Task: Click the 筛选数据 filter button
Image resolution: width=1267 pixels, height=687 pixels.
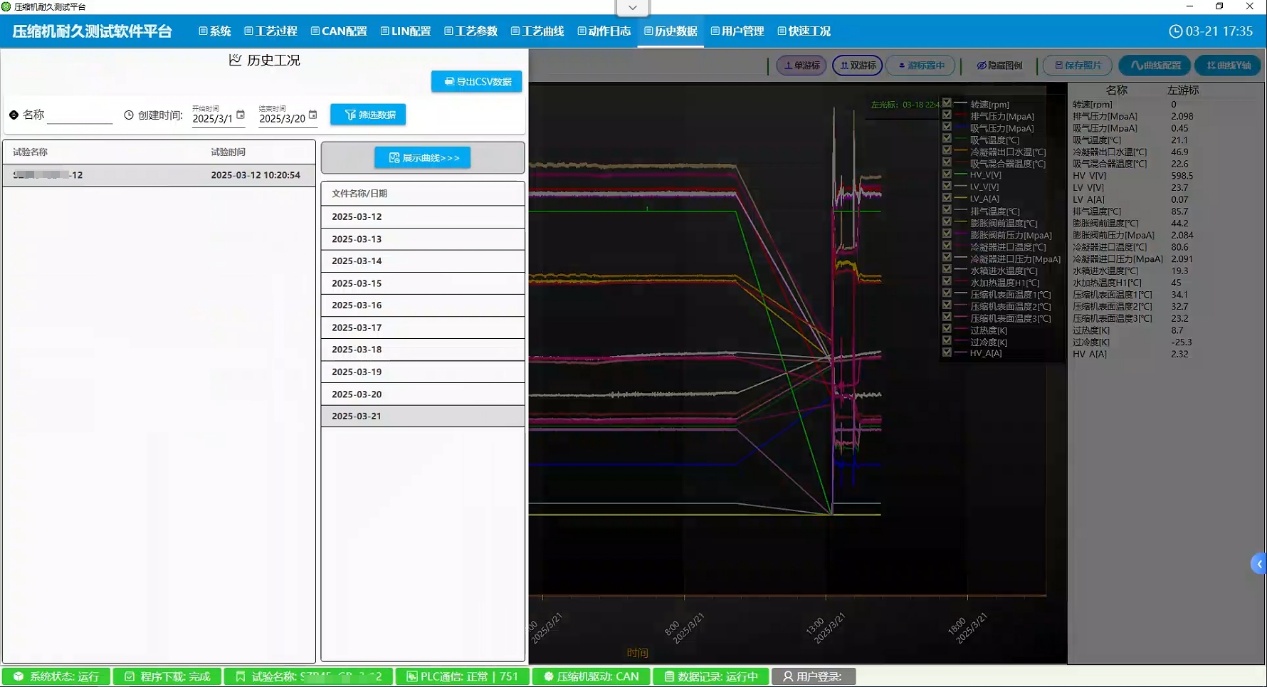Action: pyautogui.click(x=368, y=115)
